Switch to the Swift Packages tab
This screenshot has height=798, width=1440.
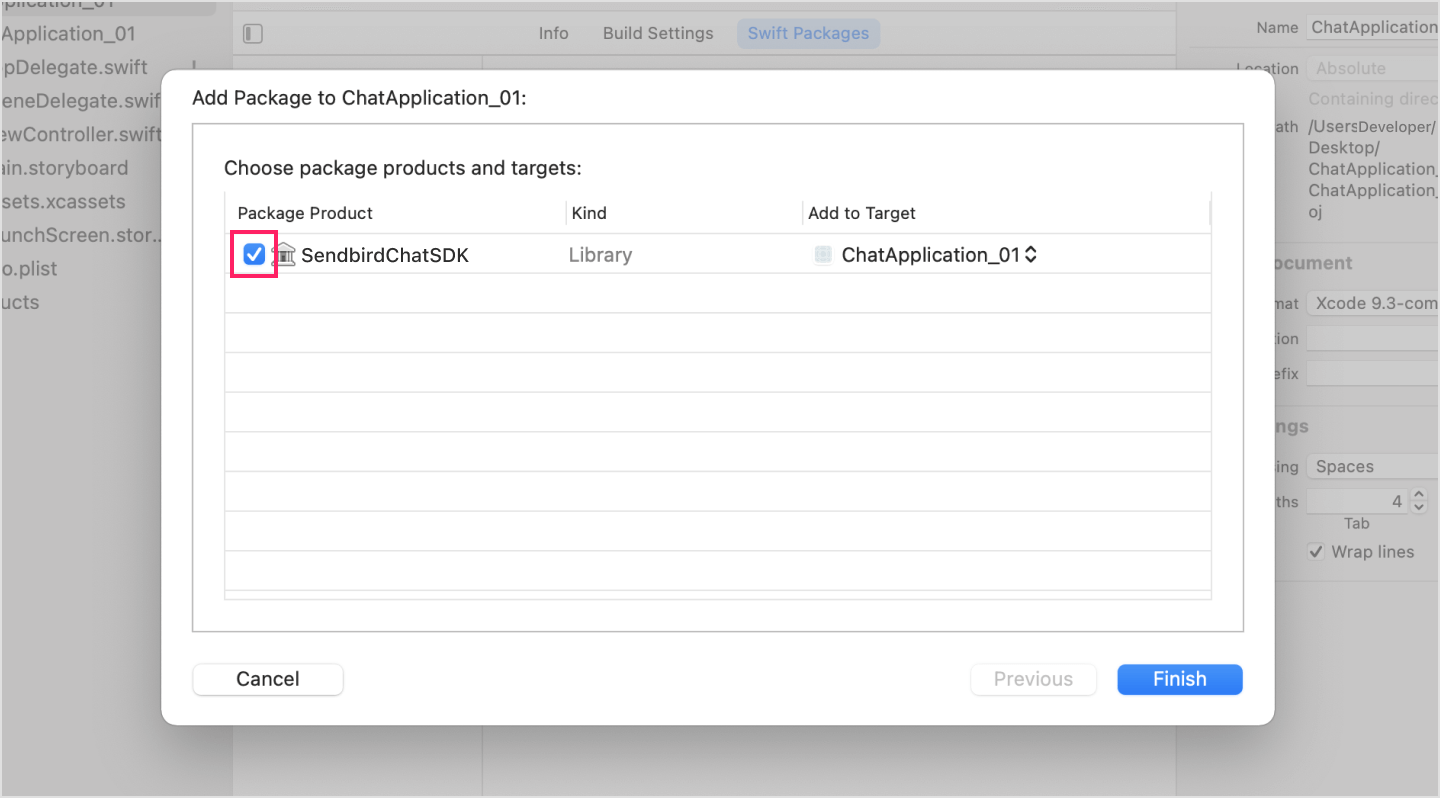(808, 33)
